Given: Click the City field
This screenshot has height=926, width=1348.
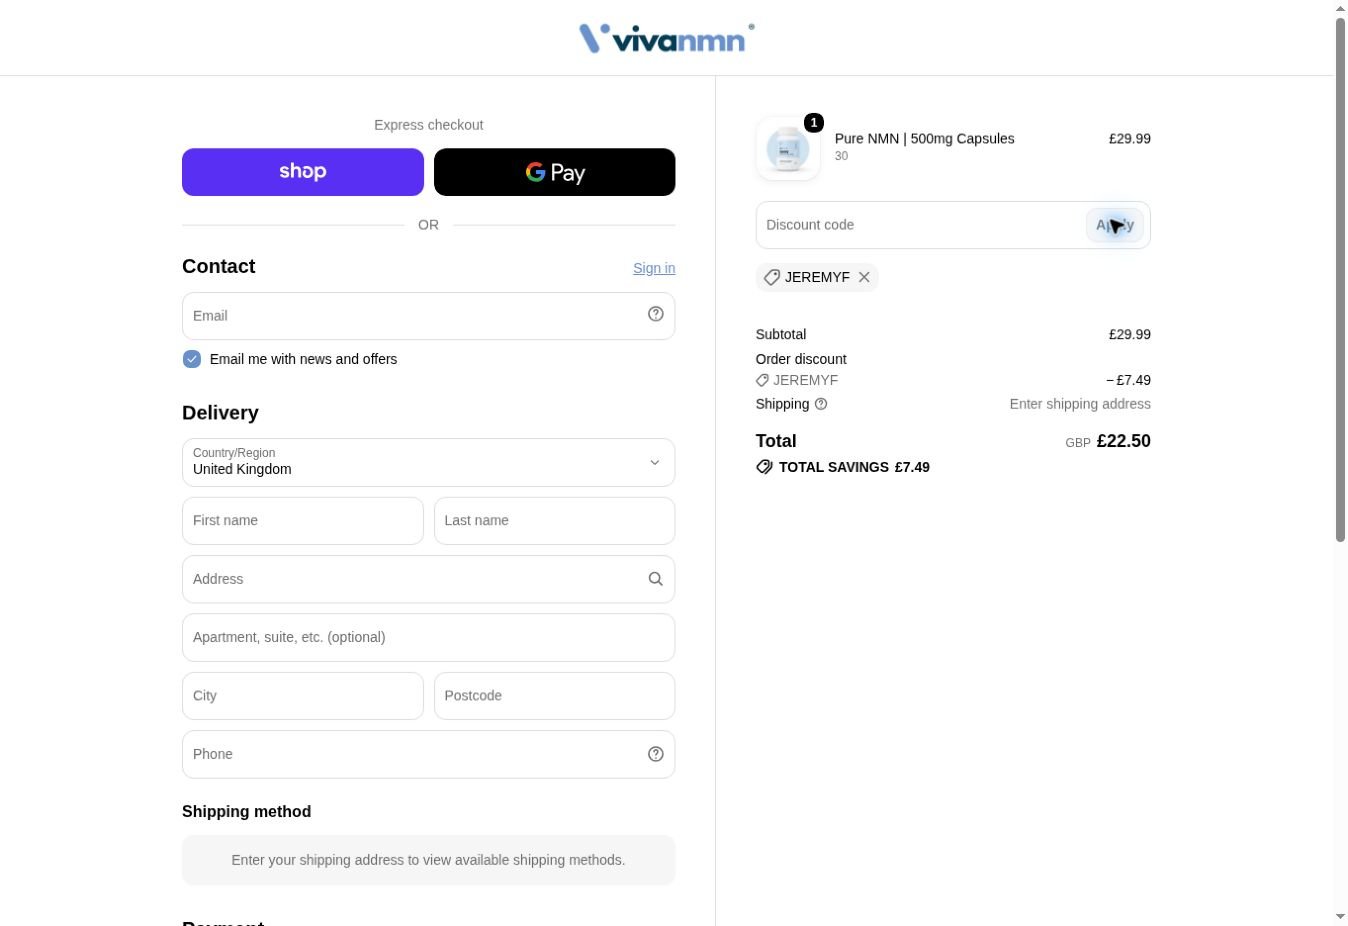Looking at the screenshot, I should 303,696.
